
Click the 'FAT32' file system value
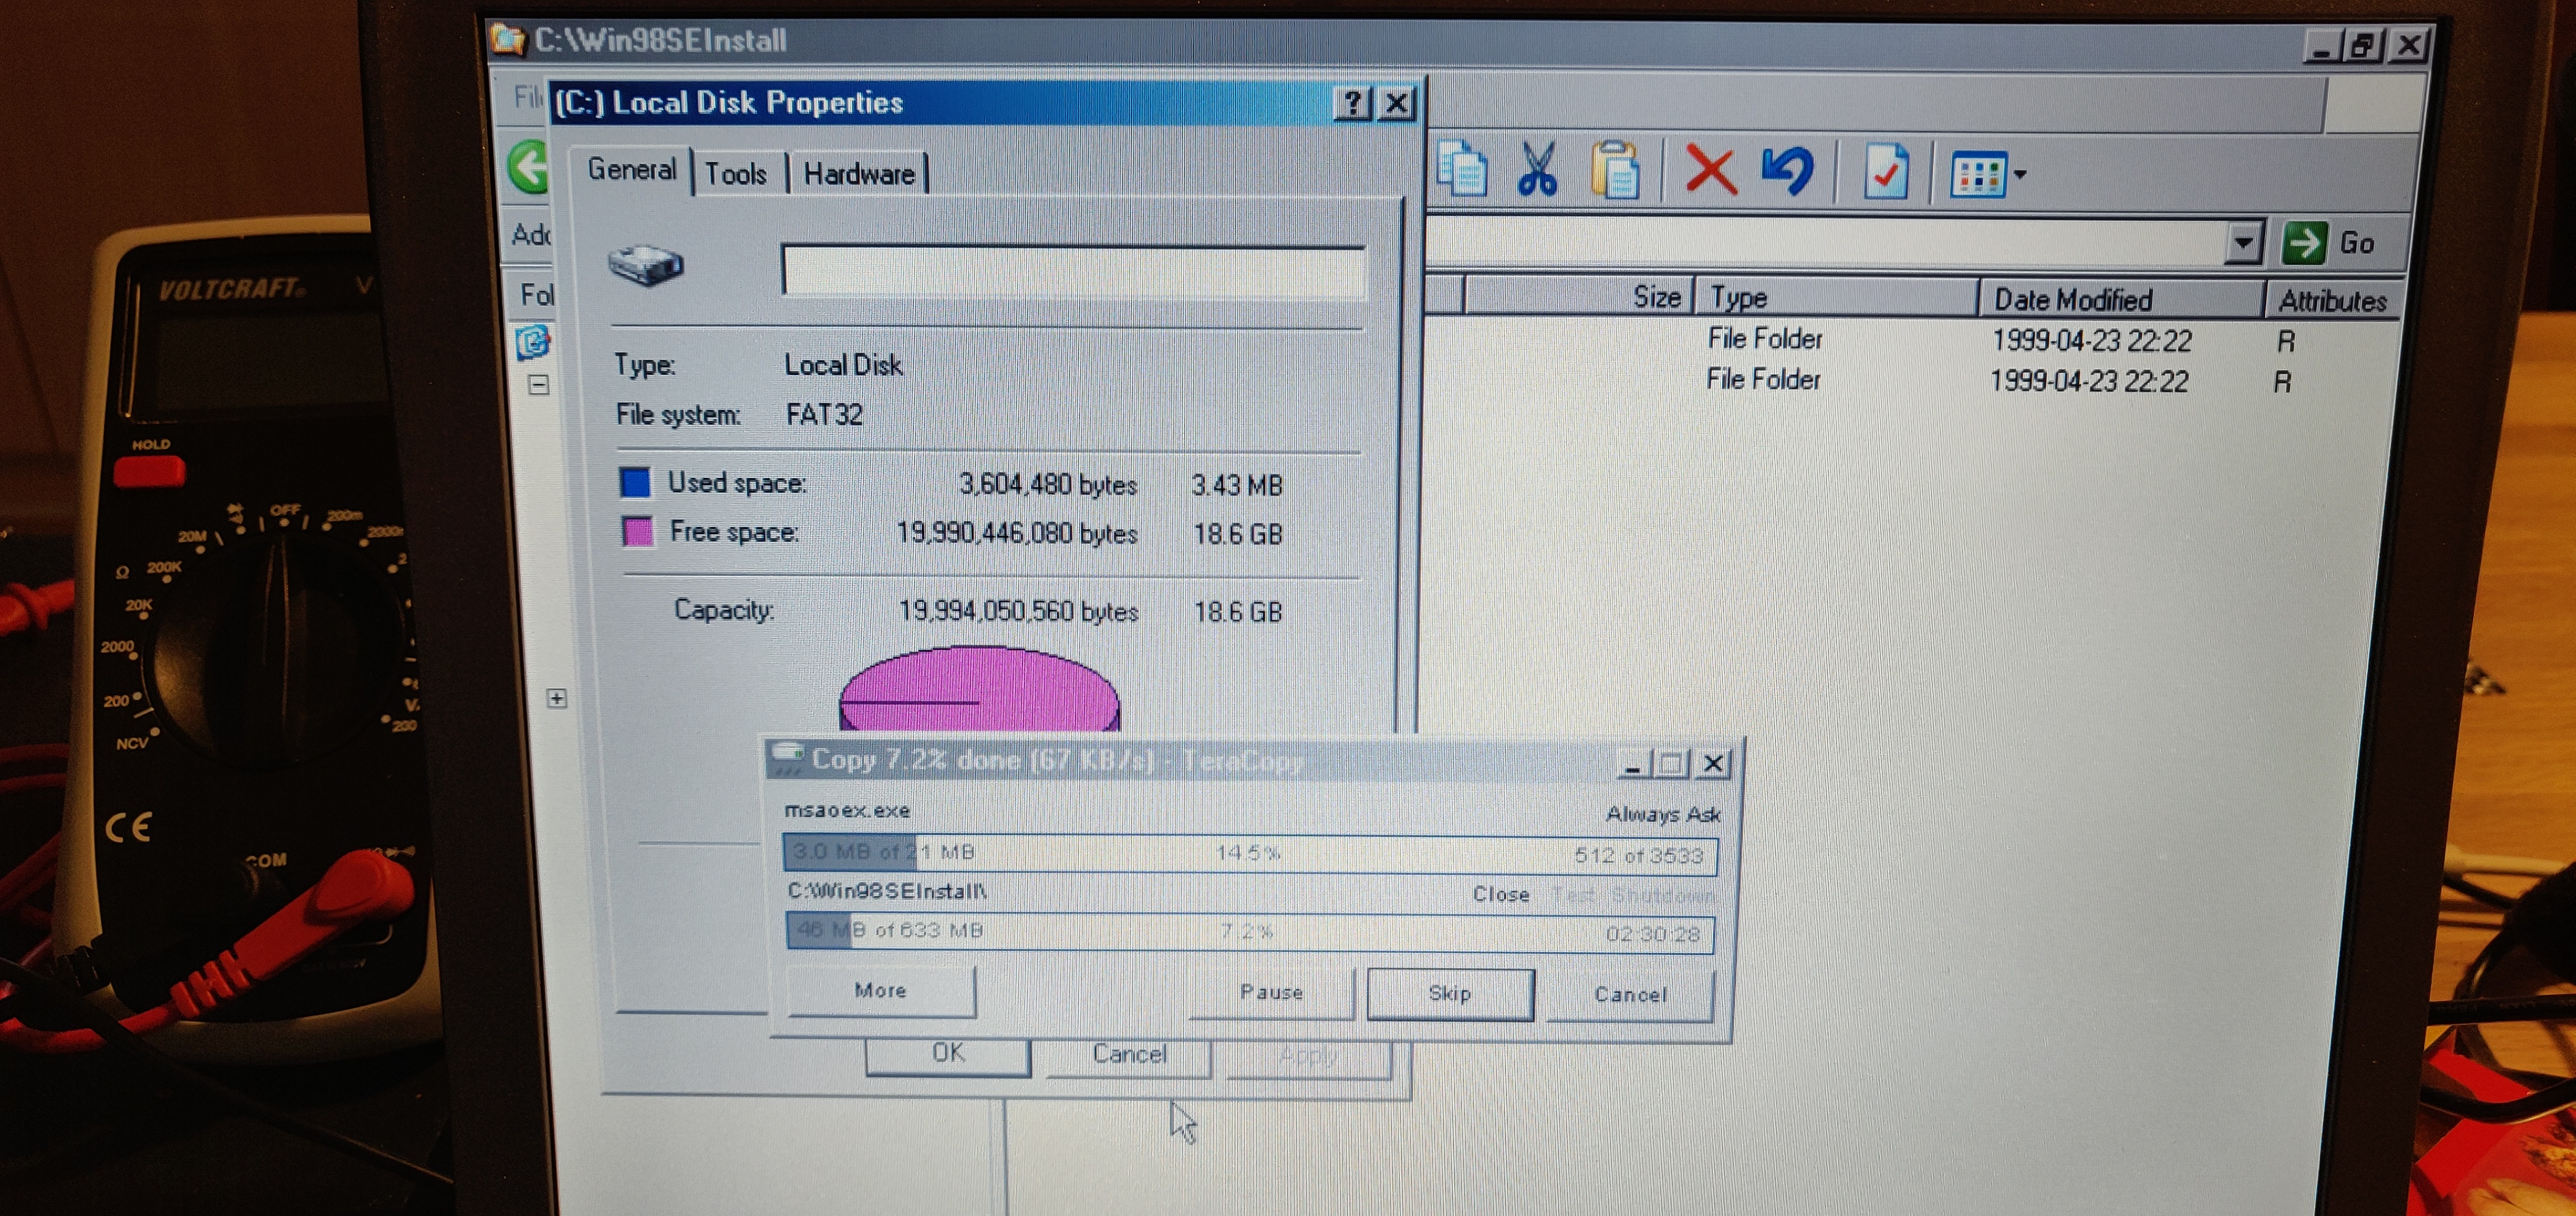[x=824, y=414]
